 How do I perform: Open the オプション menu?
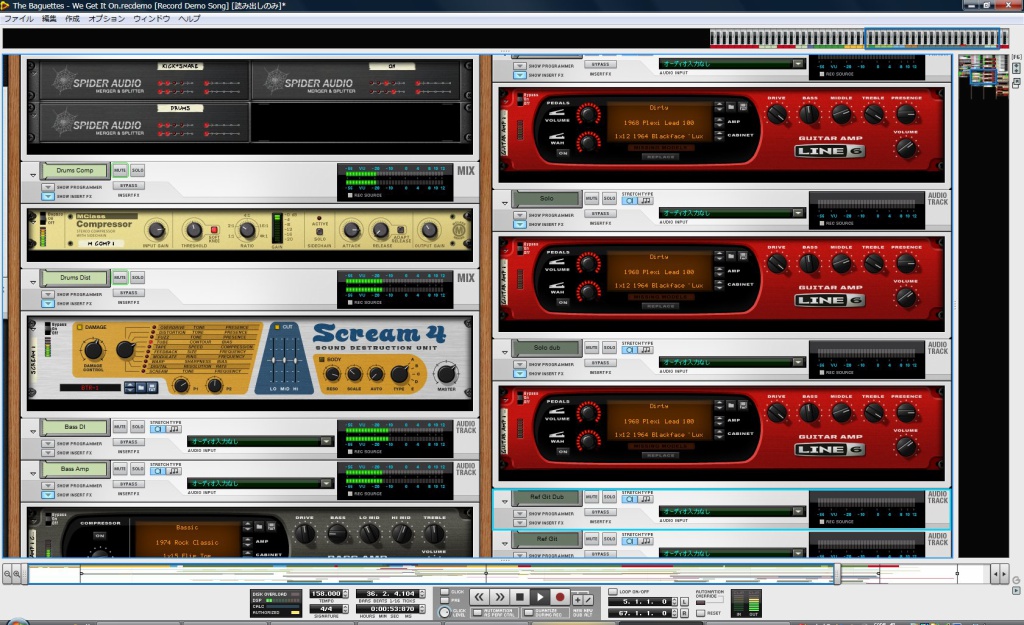click(106, 18)
